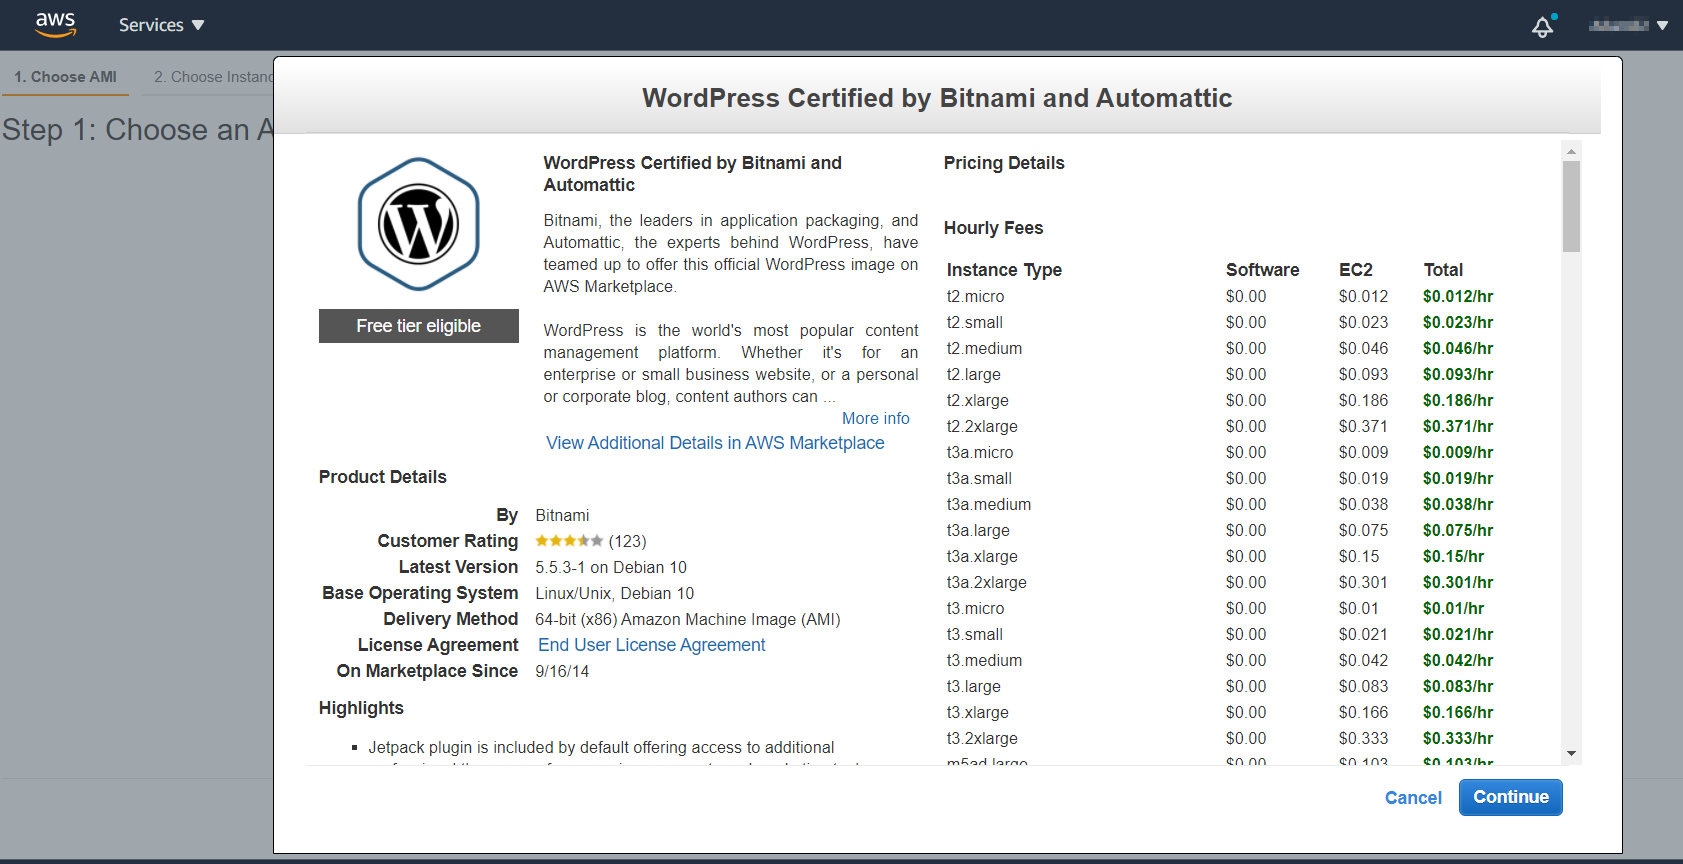Viewport: 1683px width, 864px height.
Task: Click the t2.xlarge instance type text
Action: point(977,400)
